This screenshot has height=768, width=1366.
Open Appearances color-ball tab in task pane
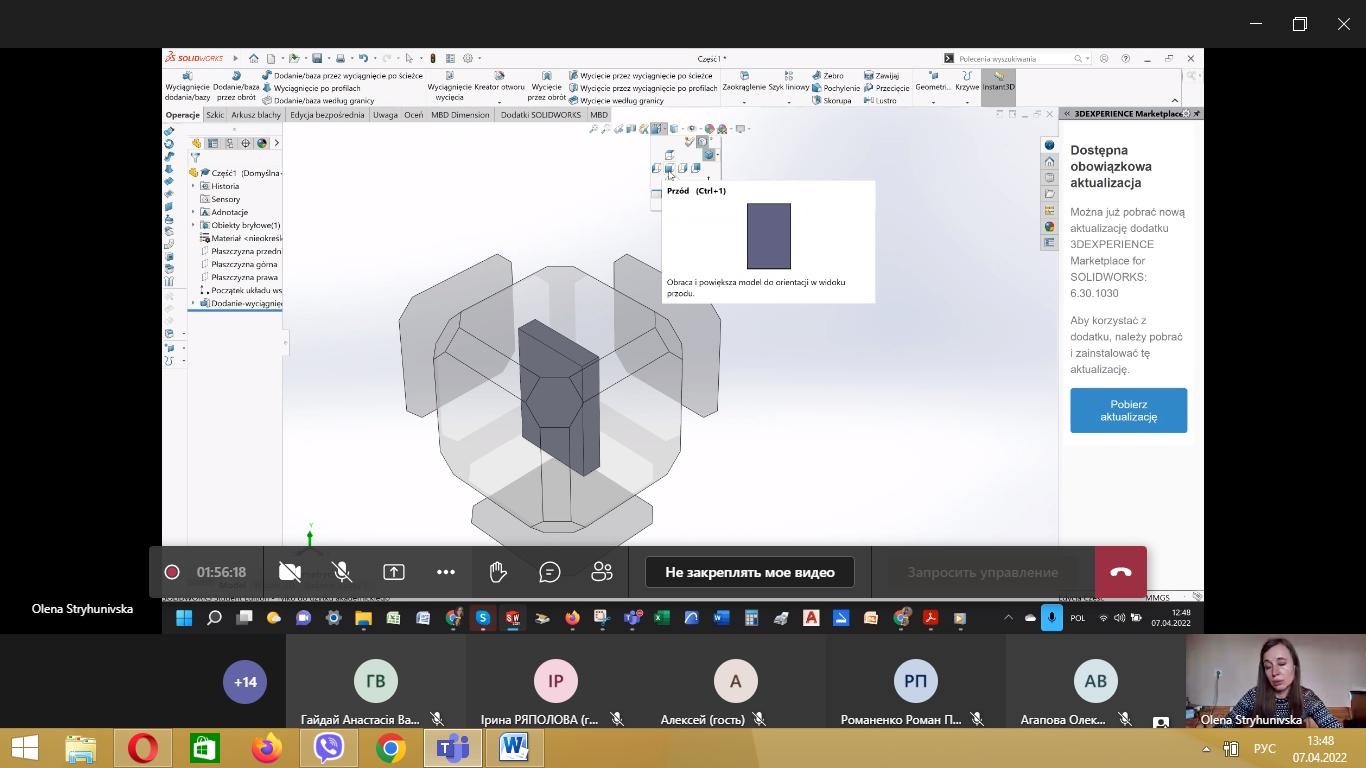[1049, 227]
